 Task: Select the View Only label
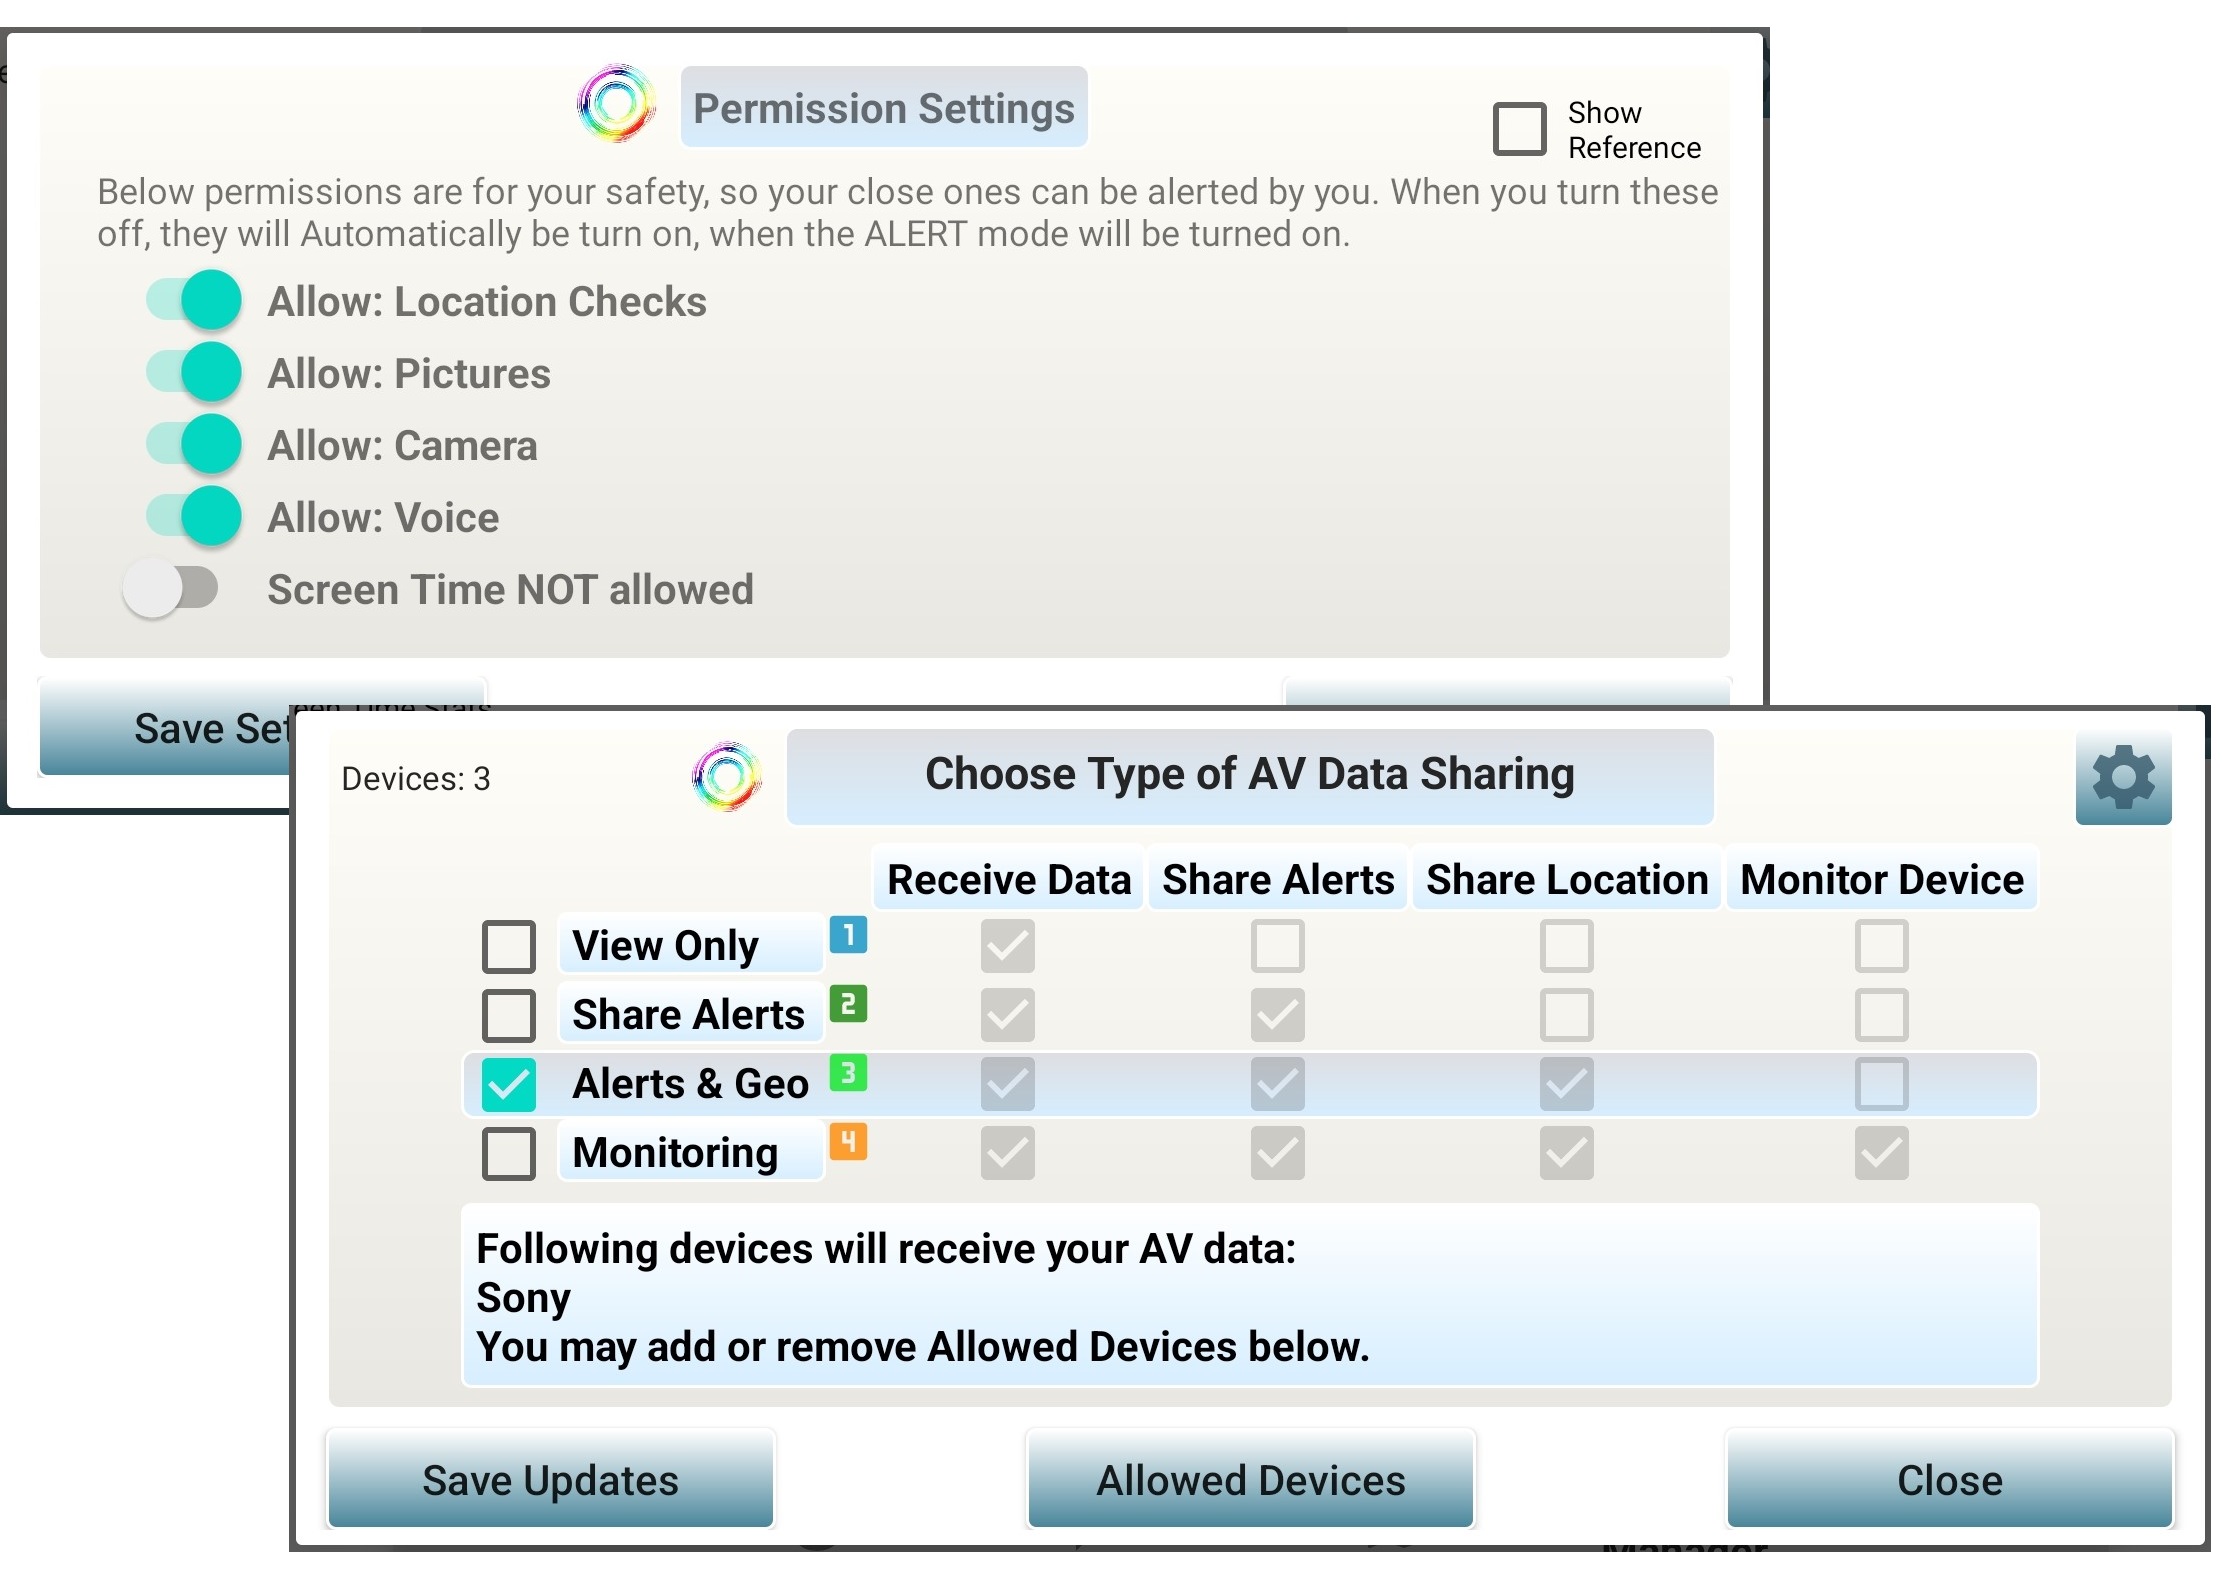[x=690, y=944]
